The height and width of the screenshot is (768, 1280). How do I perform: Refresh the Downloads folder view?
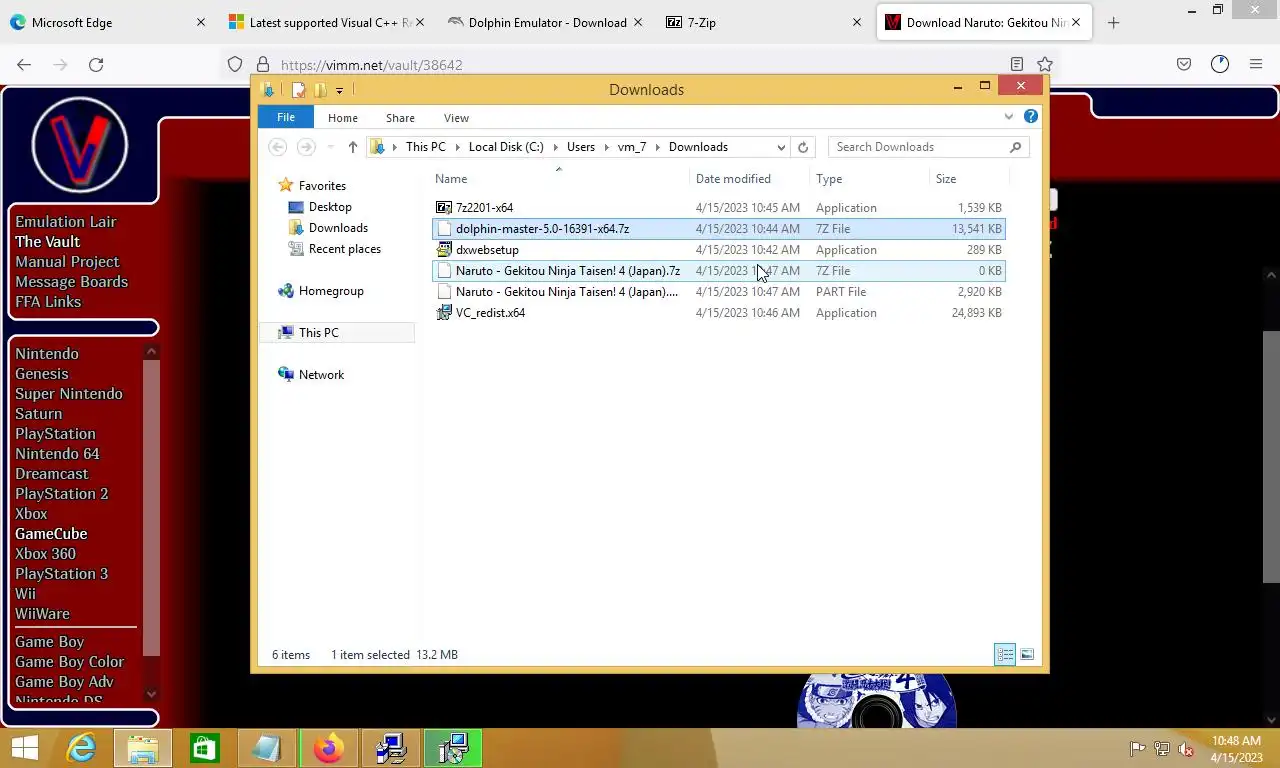pos(802,147)
